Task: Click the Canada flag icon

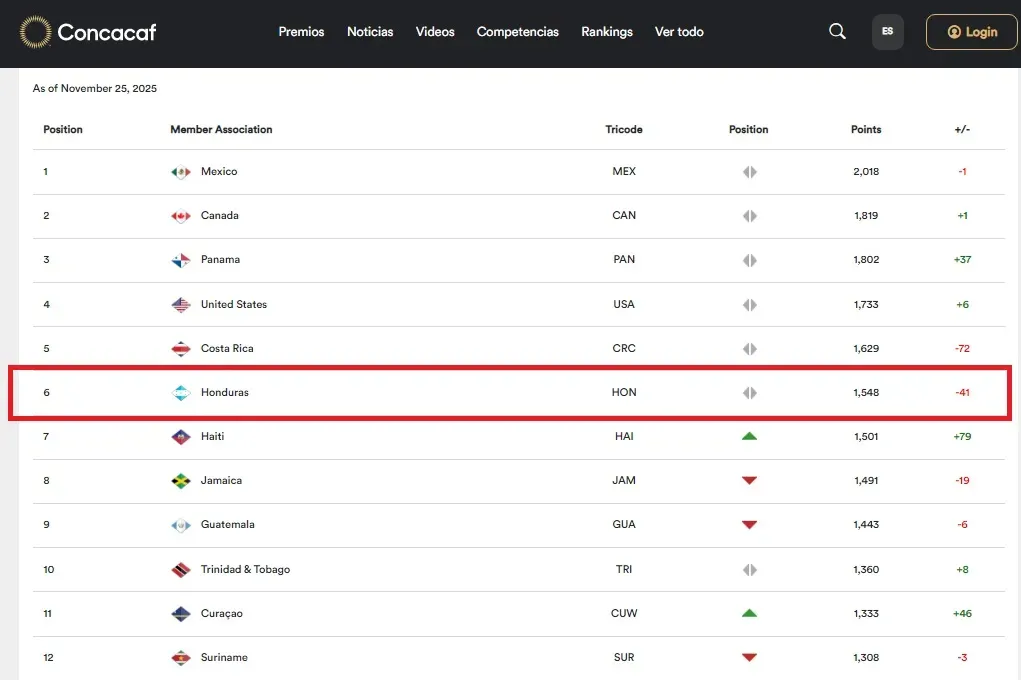Action: click(181, 216)
